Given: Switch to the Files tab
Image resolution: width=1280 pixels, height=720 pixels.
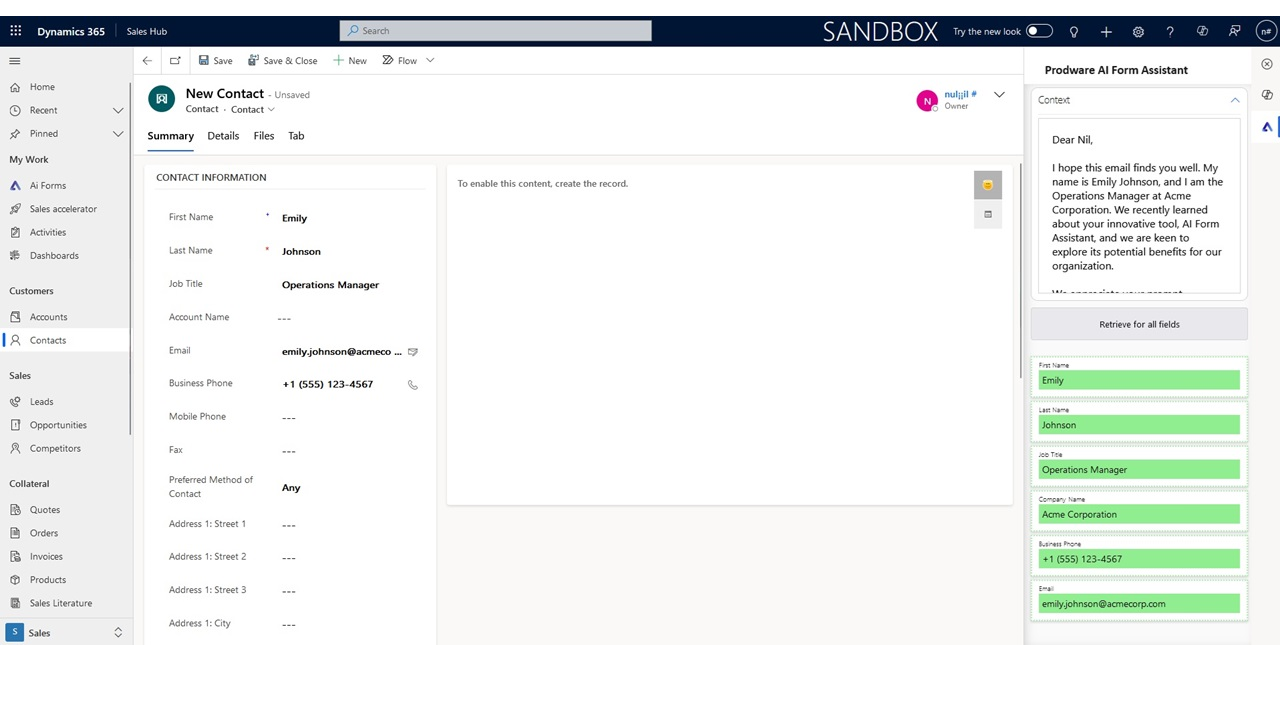Looking at the screenshot, I should click(264, 136).
